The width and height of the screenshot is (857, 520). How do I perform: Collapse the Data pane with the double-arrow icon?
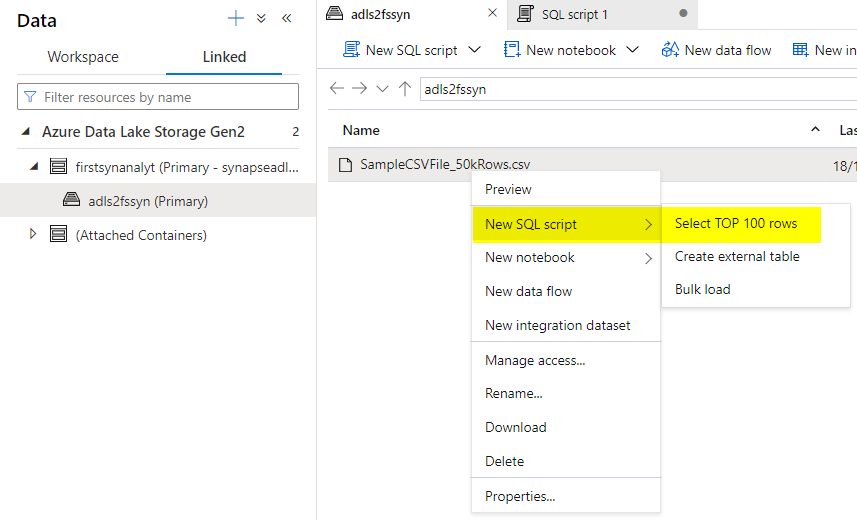tap(286, 19)
